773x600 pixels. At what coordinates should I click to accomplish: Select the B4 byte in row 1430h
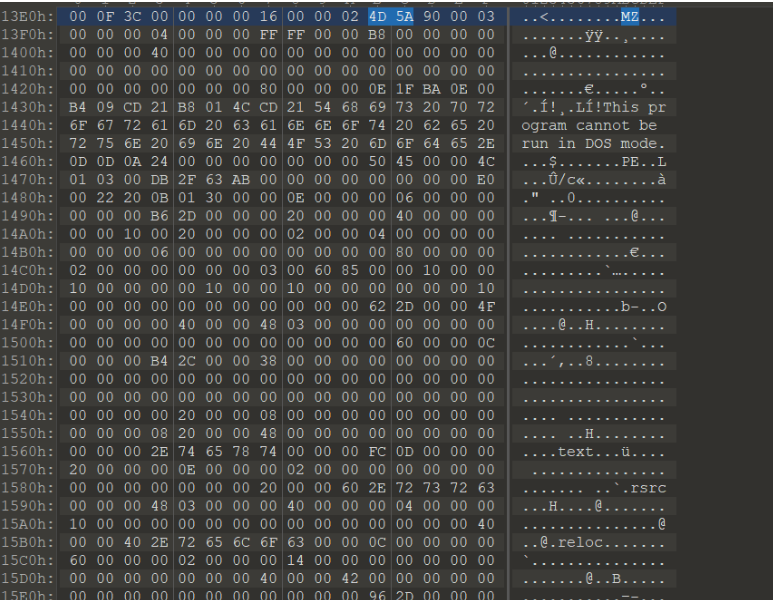(x=78, y=107)
